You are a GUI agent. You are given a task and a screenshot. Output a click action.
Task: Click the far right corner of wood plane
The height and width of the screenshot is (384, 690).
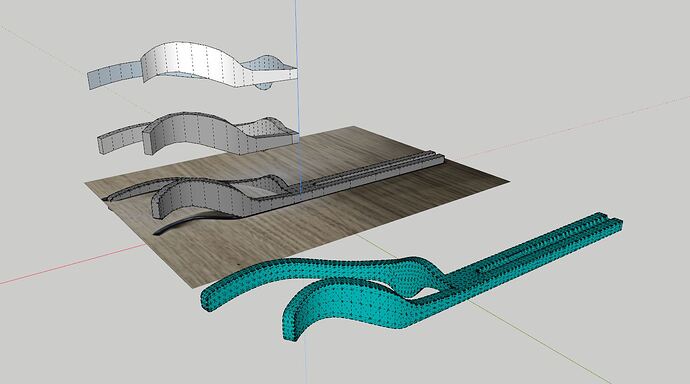[x=507, y=180]
